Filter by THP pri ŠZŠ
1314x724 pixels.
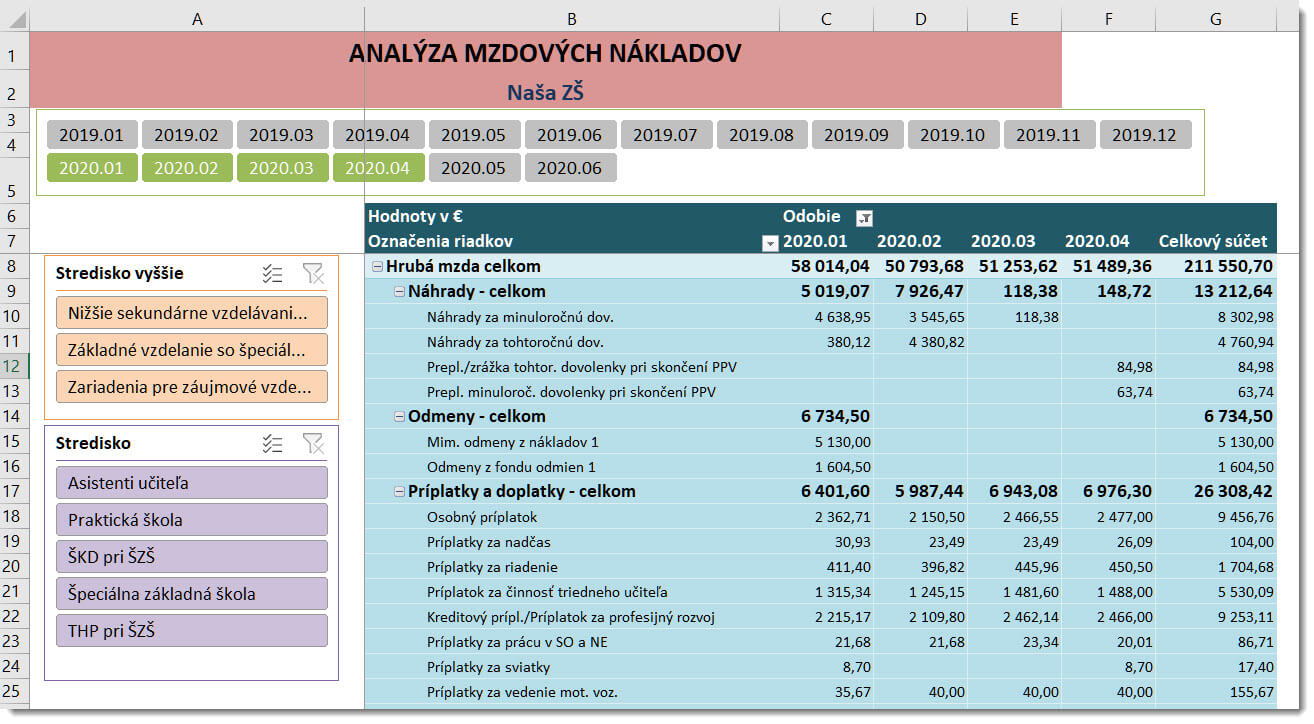pyautogui.click(x=192, y=631)
